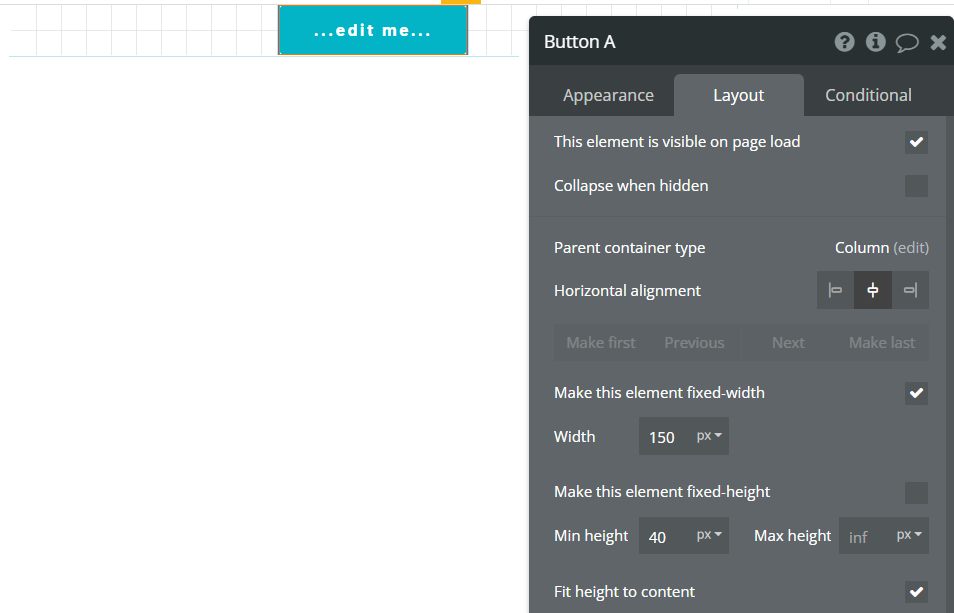Screen dimensions: 954x613
Task: Uncheck visible on page load
Action: 916,142
